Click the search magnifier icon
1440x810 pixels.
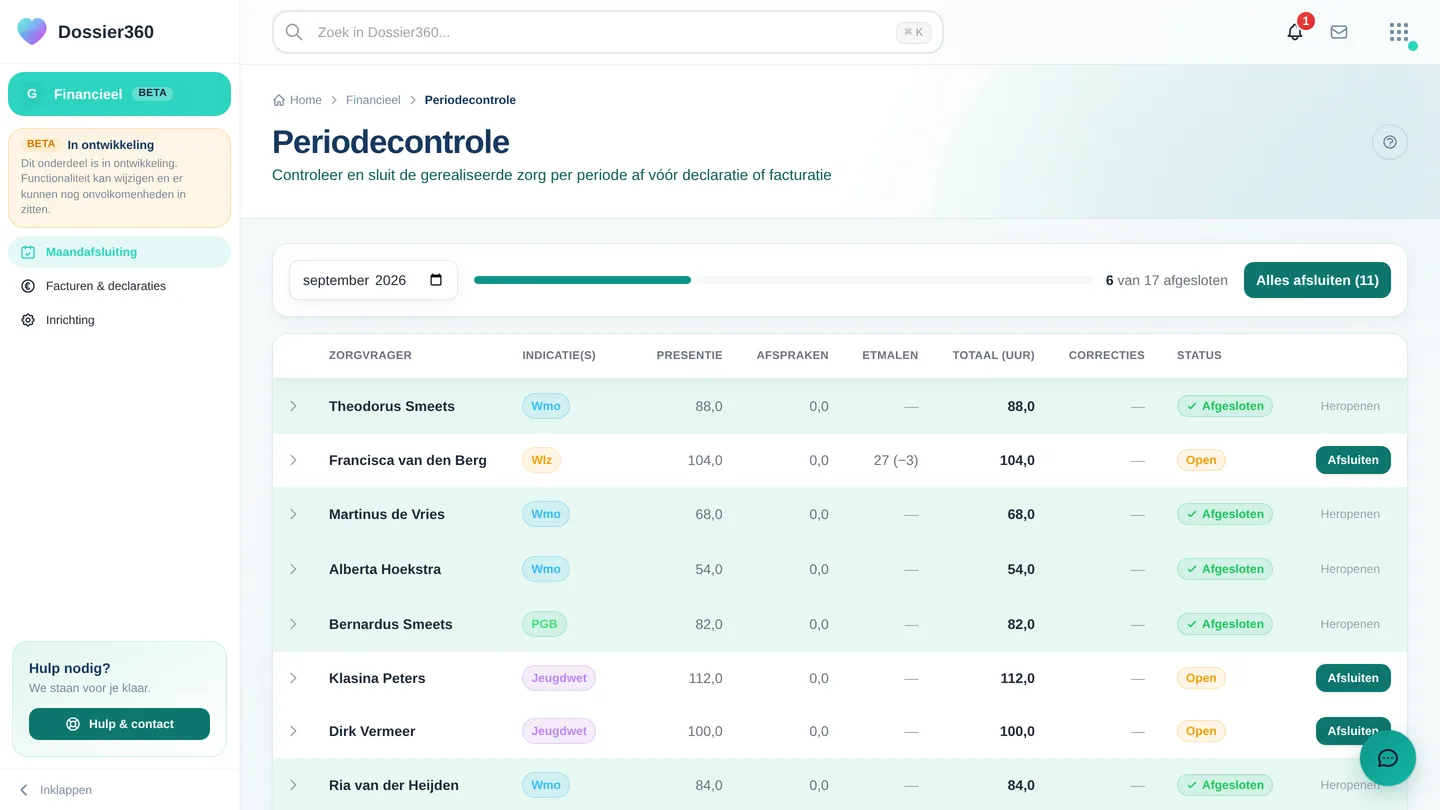pos(294,32)
